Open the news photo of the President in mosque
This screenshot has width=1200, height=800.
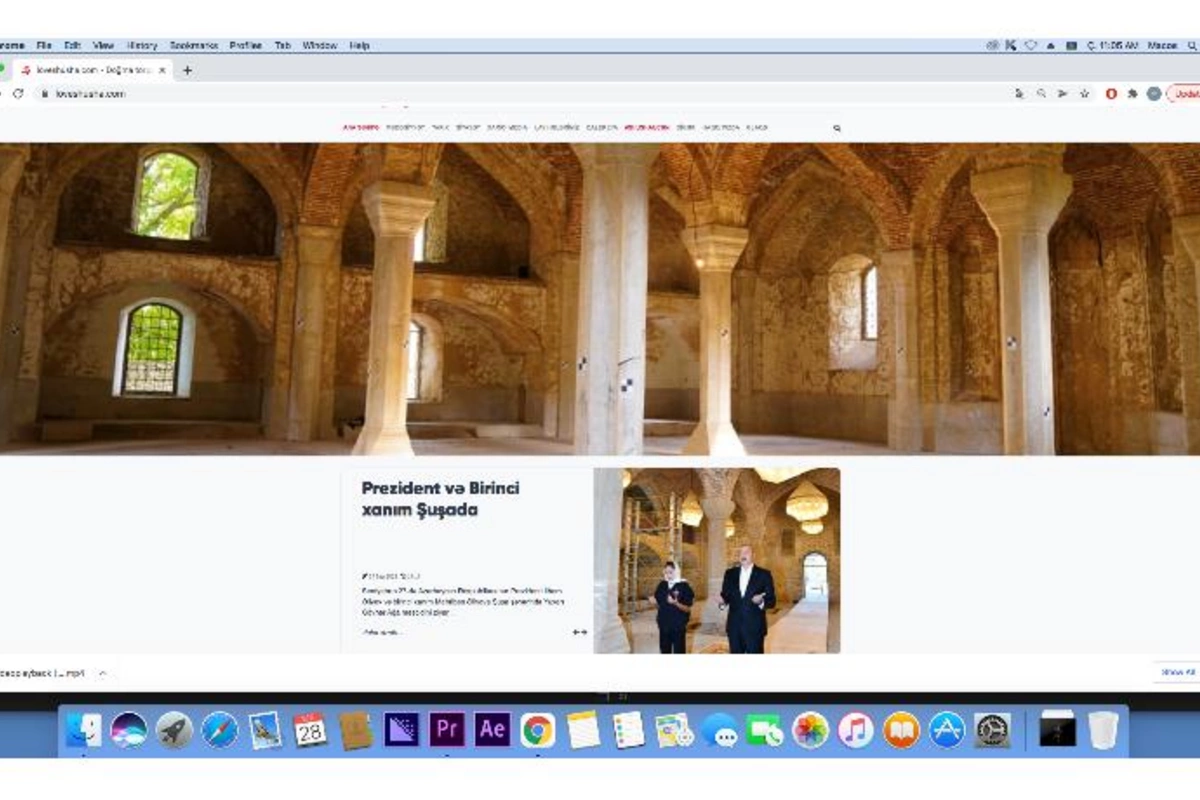(x=717, y=561)
